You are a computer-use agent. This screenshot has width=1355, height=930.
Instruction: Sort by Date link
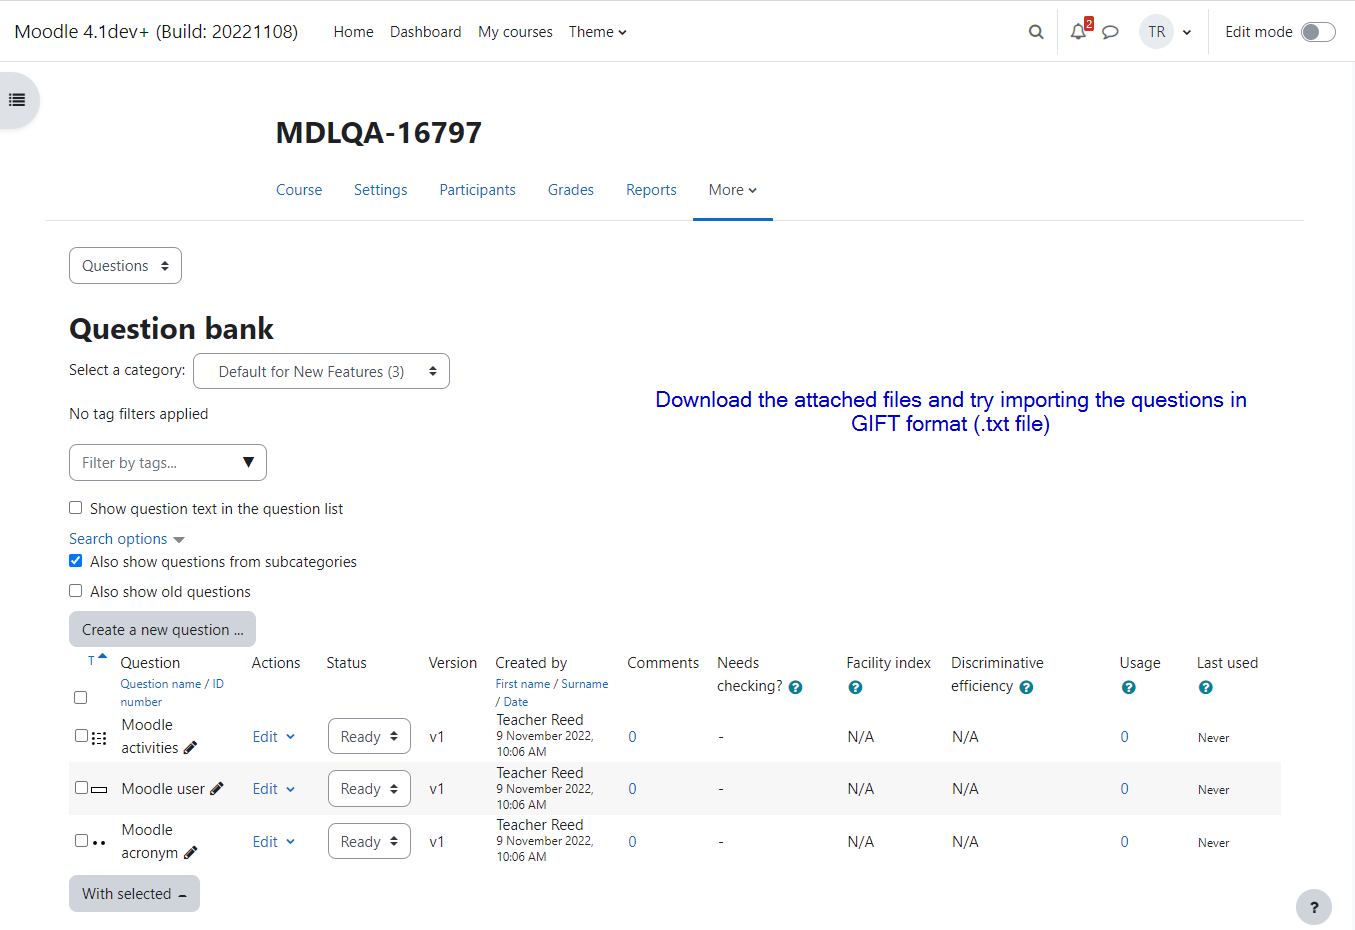point(516,702)
